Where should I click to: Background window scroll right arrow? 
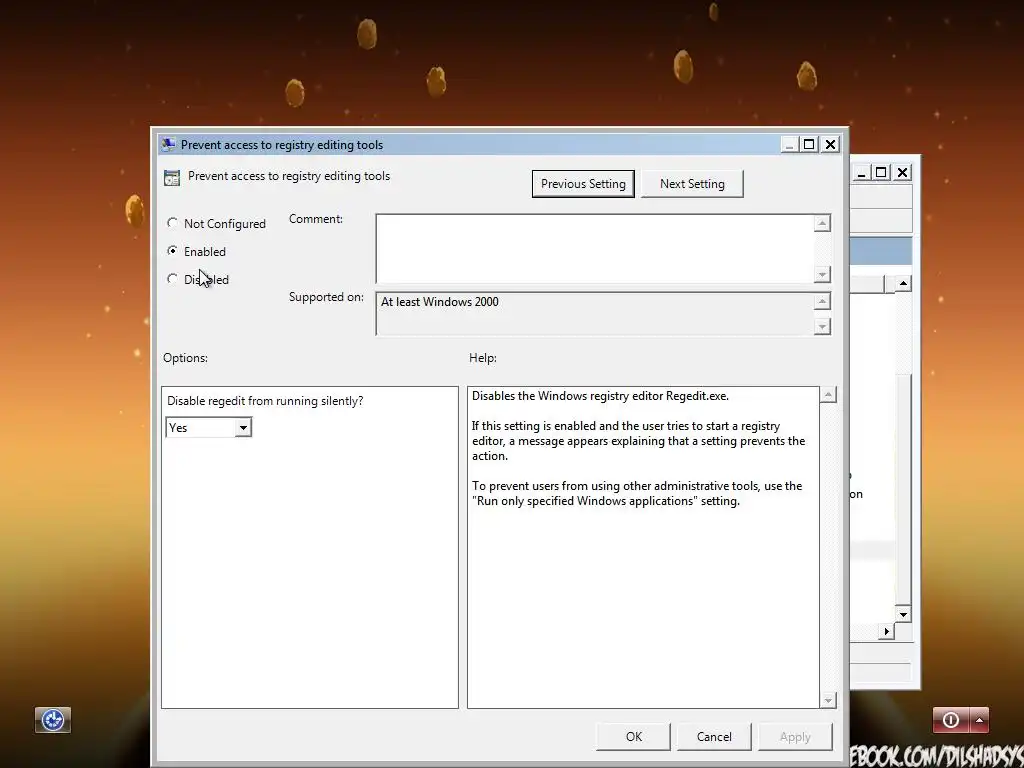coord(886,631)
